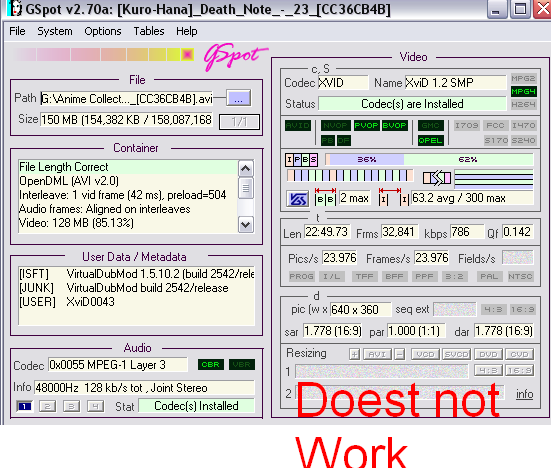Click the resizing plus button
The image size is (552, 468).
tap(354, 354)
